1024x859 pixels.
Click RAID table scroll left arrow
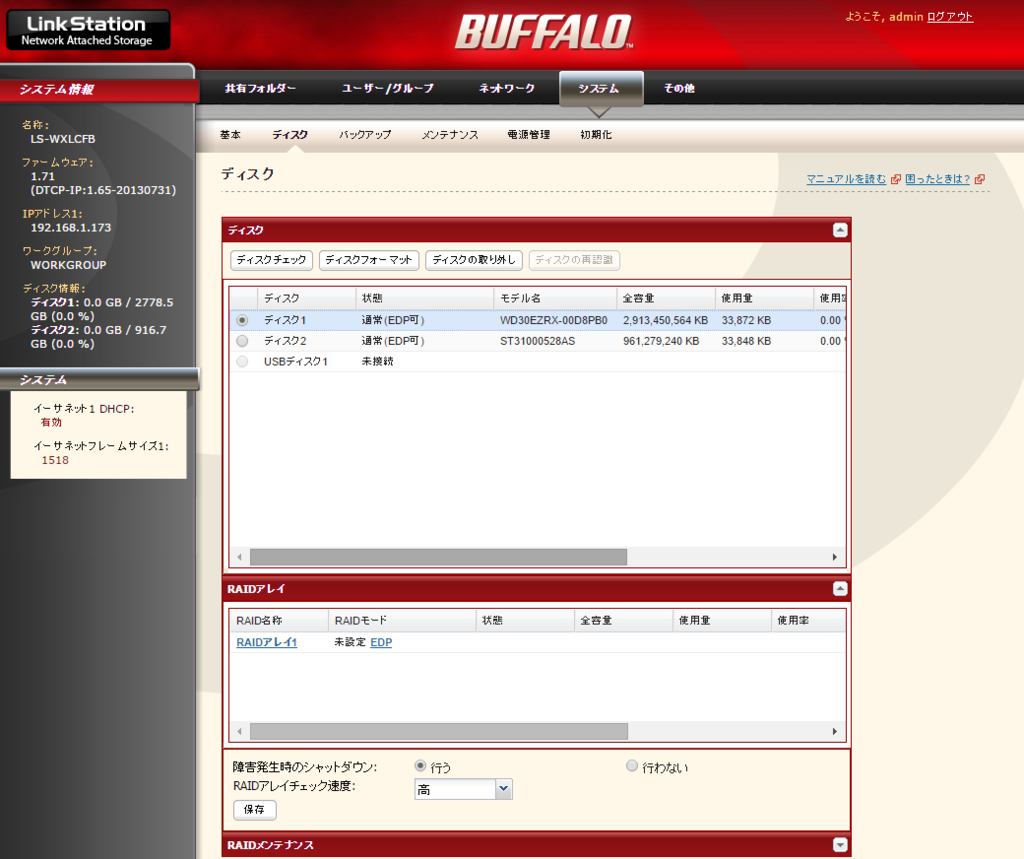[x=240, y=731]
